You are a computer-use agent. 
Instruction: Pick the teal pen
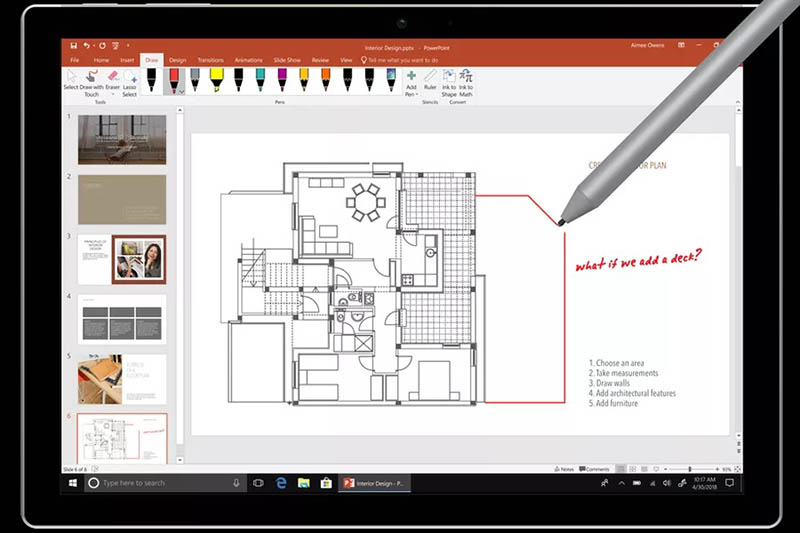tap(260, 81)
